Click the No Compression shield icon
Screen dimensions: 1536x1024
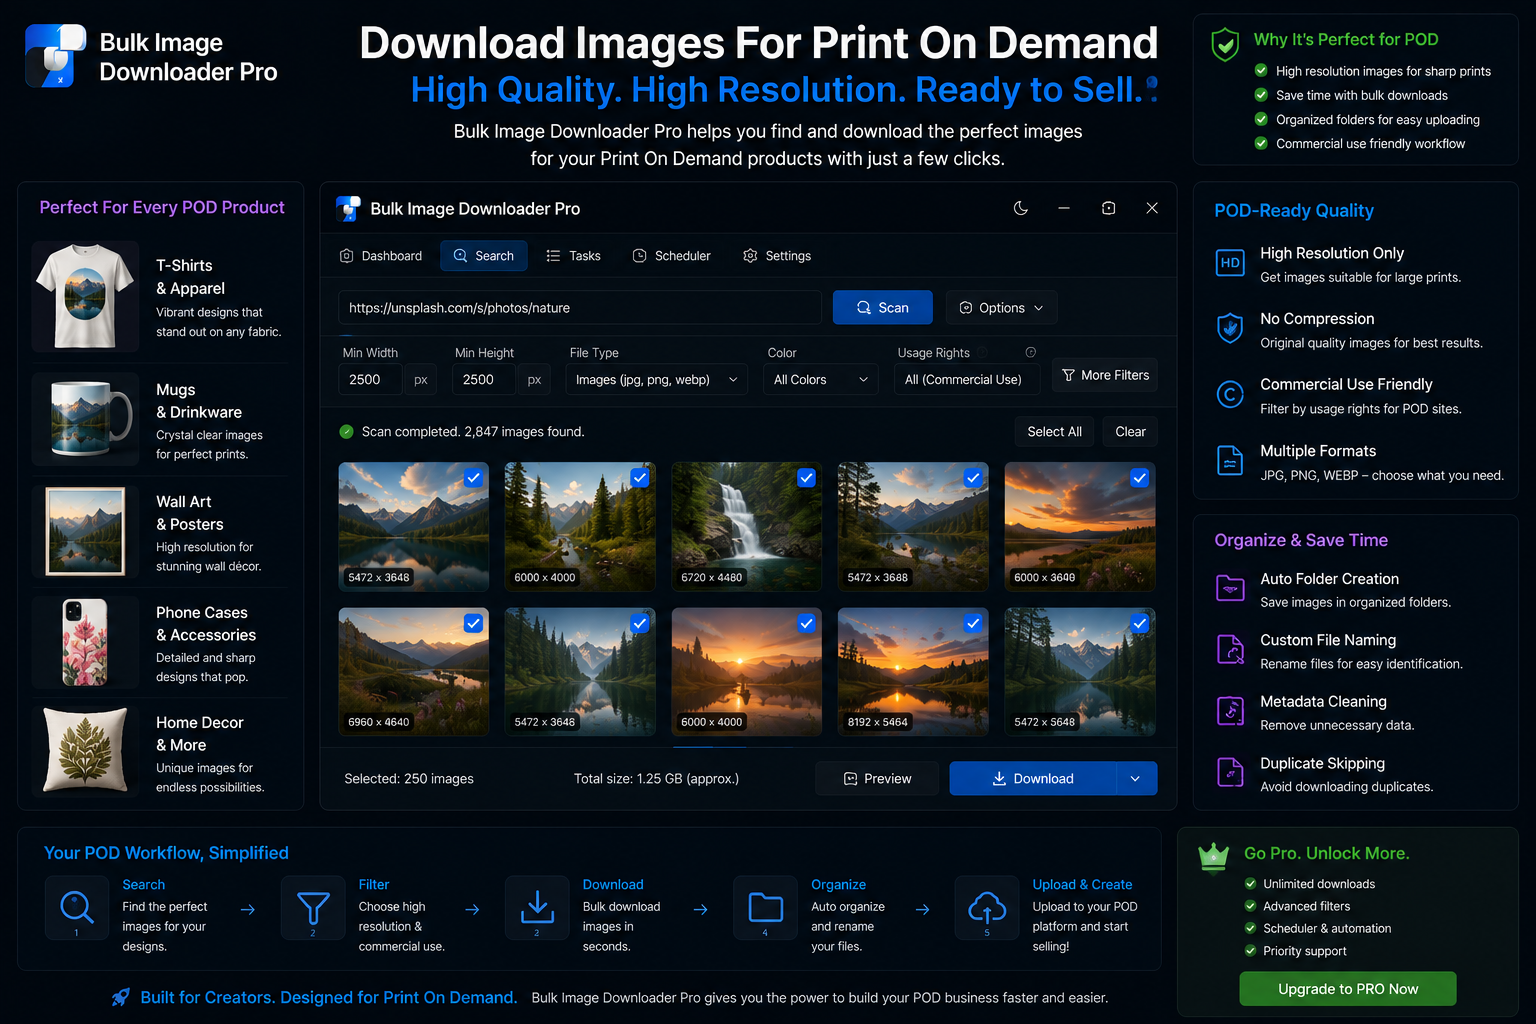1230,328
